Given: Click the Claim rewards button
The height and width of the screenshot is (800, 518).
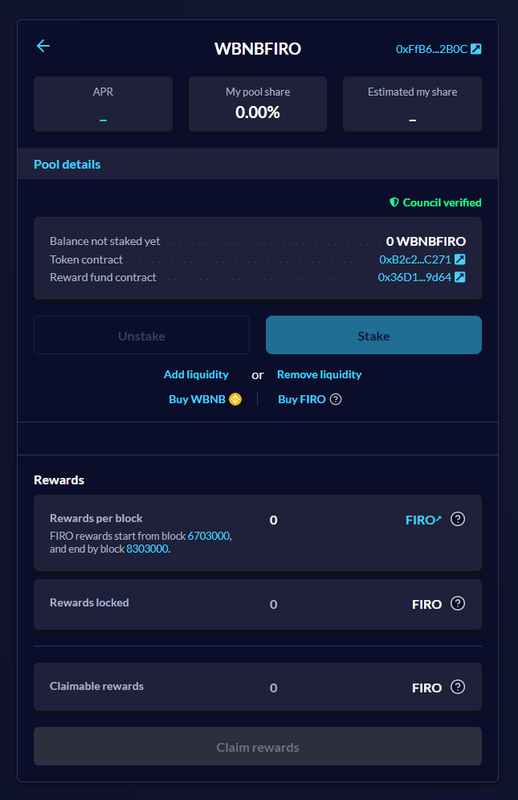Looking at the screenshot, I should [x=258, y=746].
